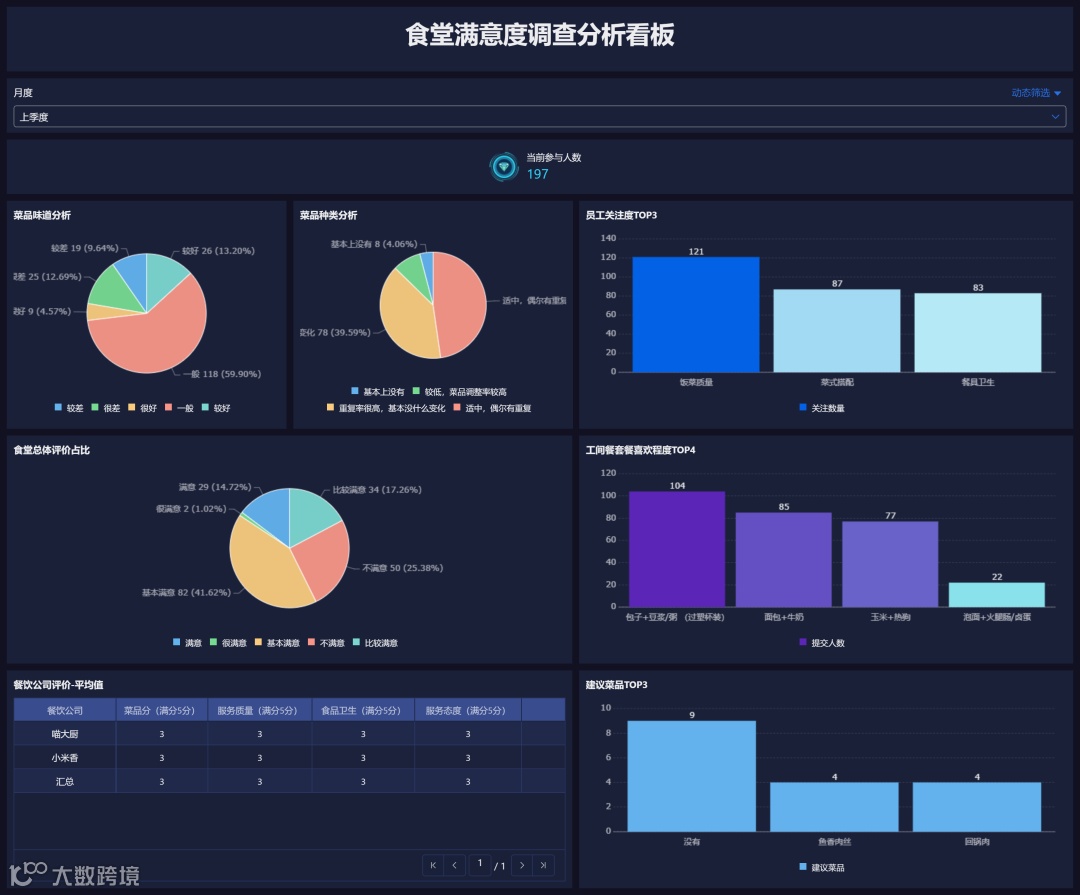Click 不满意 50 slice in overall rating pie

pos(322,561)
